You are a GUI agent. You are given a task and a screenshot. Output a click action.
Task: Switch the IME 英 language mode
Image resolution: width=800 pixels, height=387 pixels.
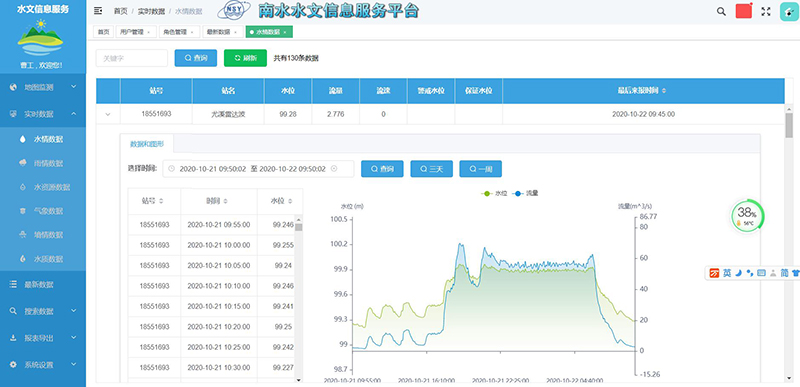click(727, 273)
